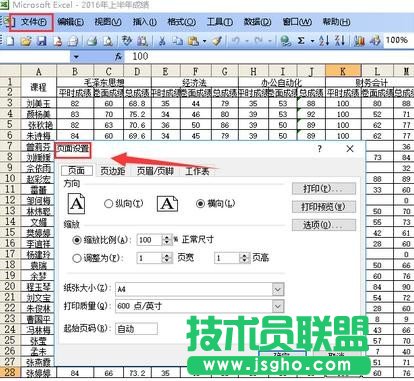Click the E-mail envelope toolbar icon
Screen dimensions: 414x381
pyautogui.click(x=73, y=41)
